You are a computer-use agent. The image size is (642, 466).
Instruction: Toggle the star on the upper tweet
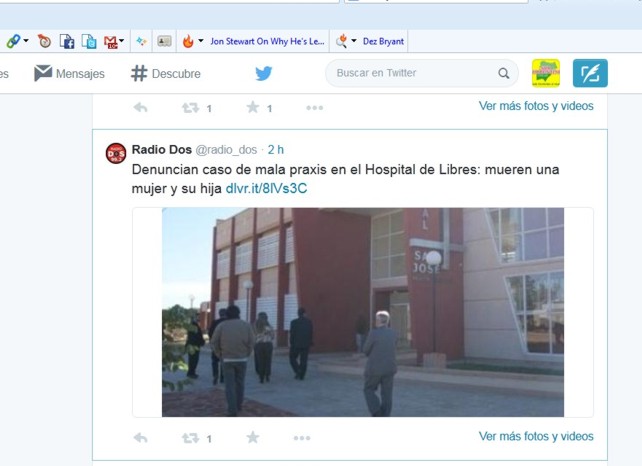pos(252,107)
